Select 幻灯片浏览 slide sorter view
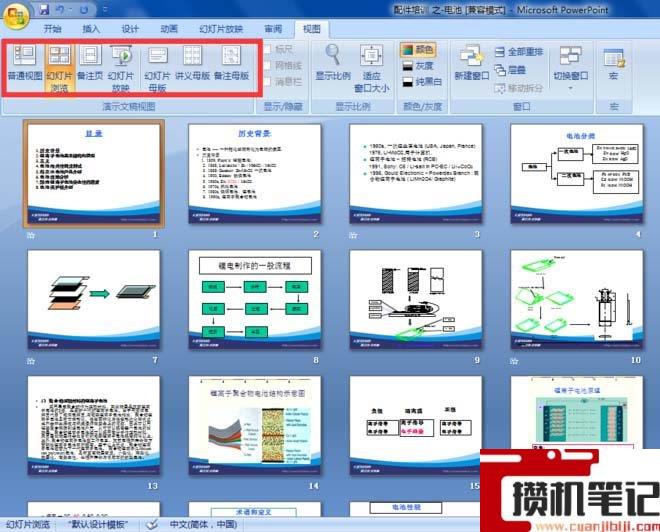The image size is (660, 532). 59,69
